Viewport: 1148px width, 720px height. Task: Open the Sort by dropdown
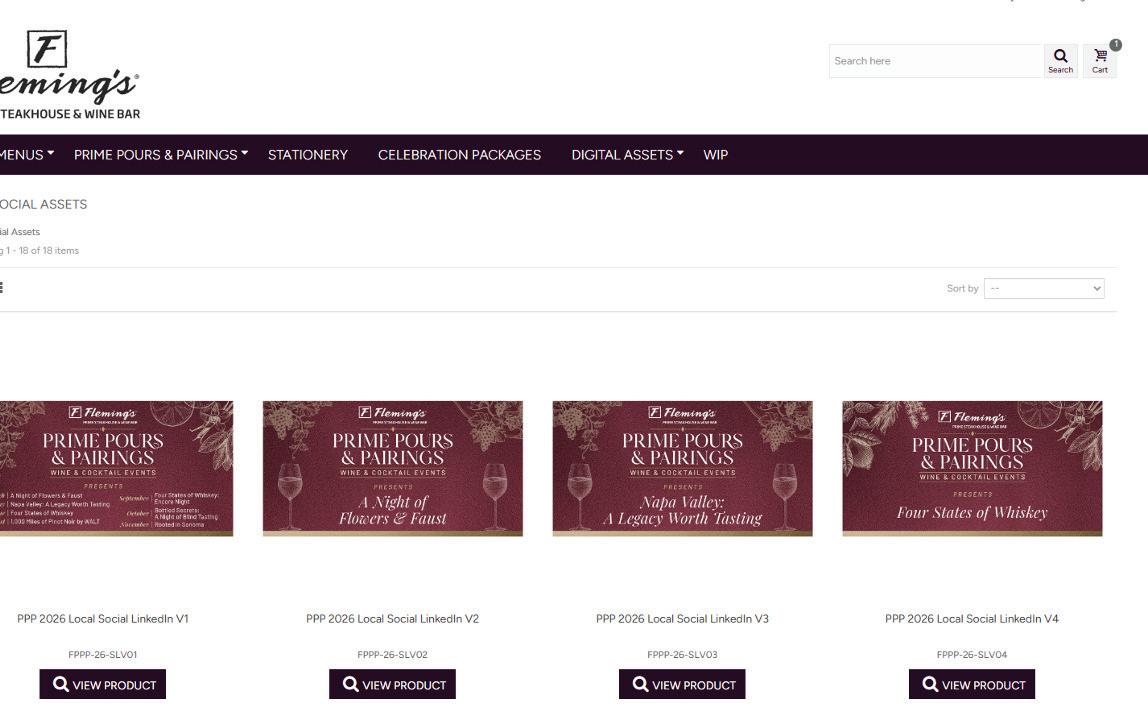click(1044, 289)
